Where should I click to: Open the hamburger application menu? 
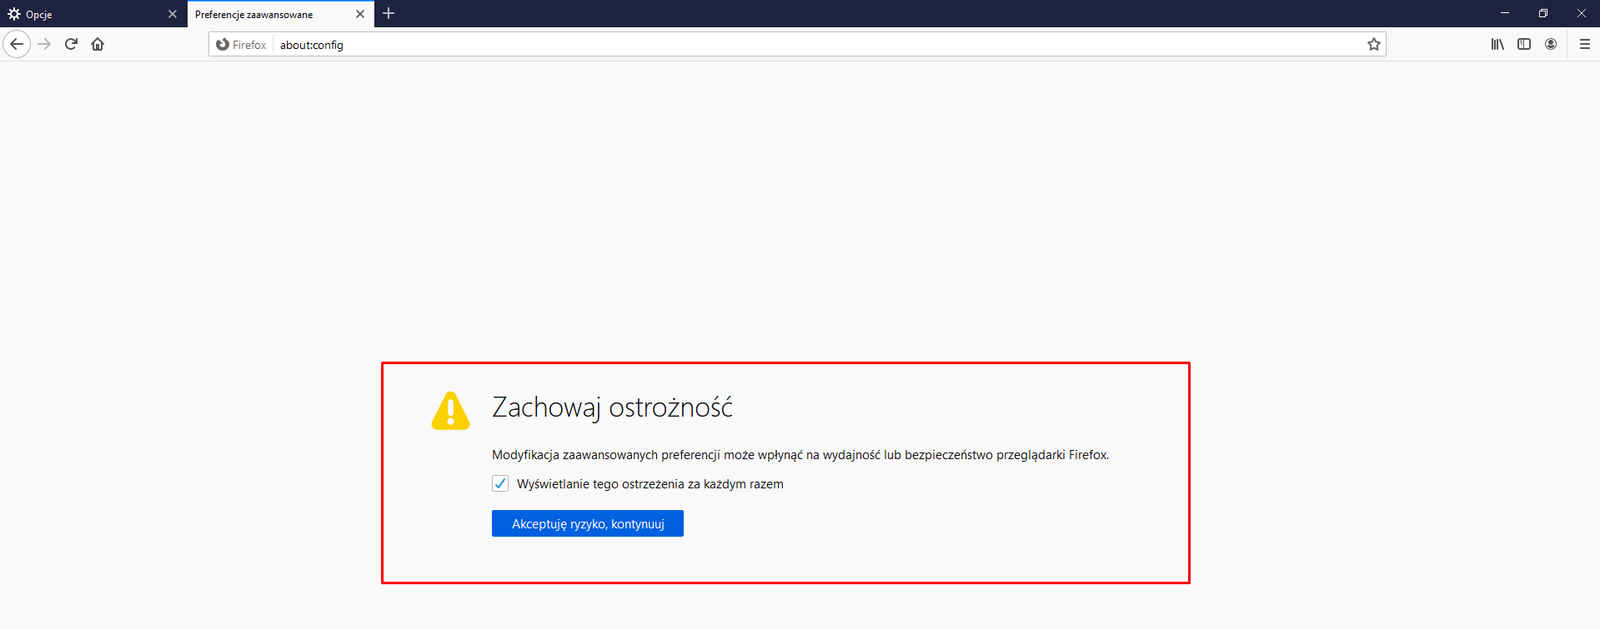(1585, 44)
